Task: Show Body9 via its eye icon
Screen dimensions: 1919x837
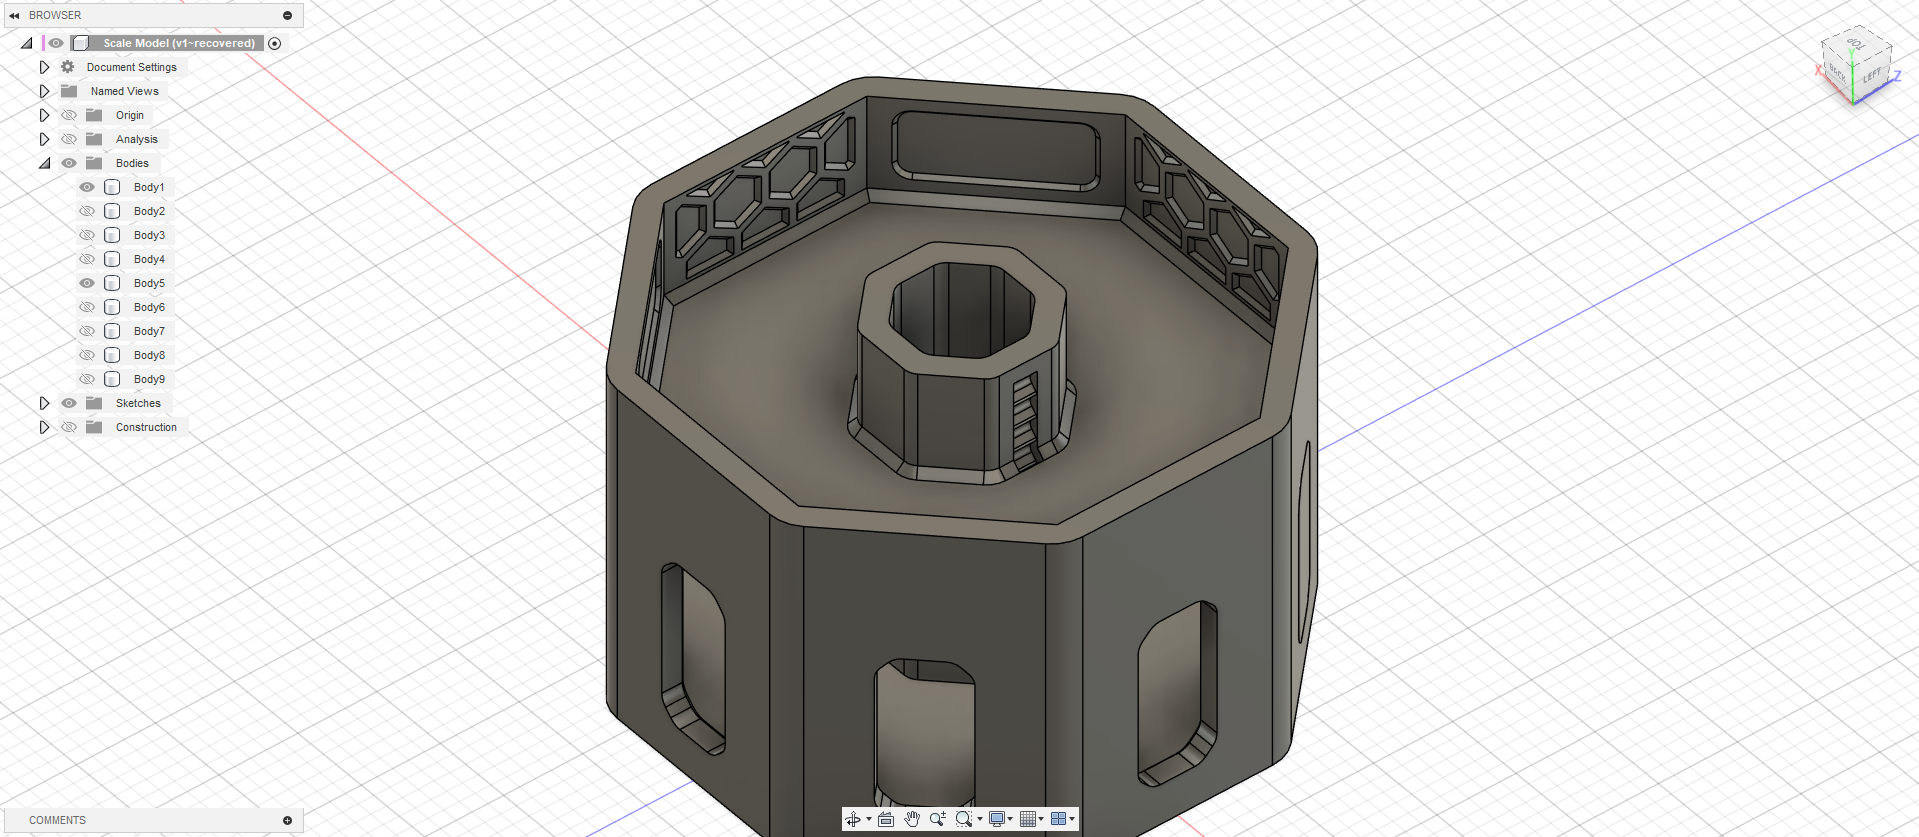Action: [x=87, y=379]
